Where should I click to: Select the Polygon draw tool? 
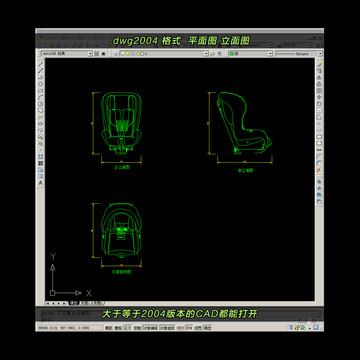pos(41,84)
